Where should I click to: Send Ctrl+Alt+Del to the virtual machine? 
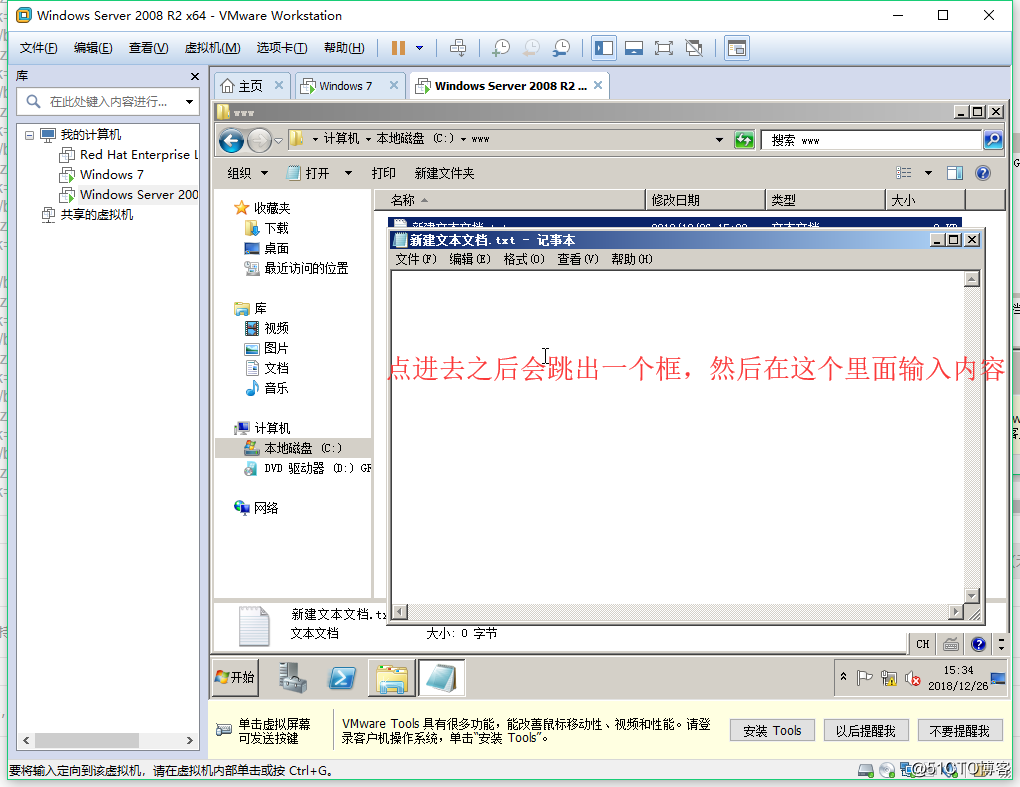coord(458,47)
